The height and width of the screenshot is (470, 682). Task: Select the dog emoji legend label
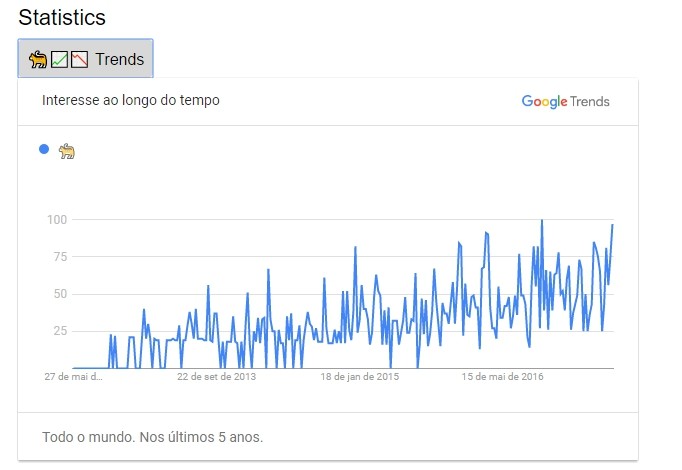click(x=67, y=150)
